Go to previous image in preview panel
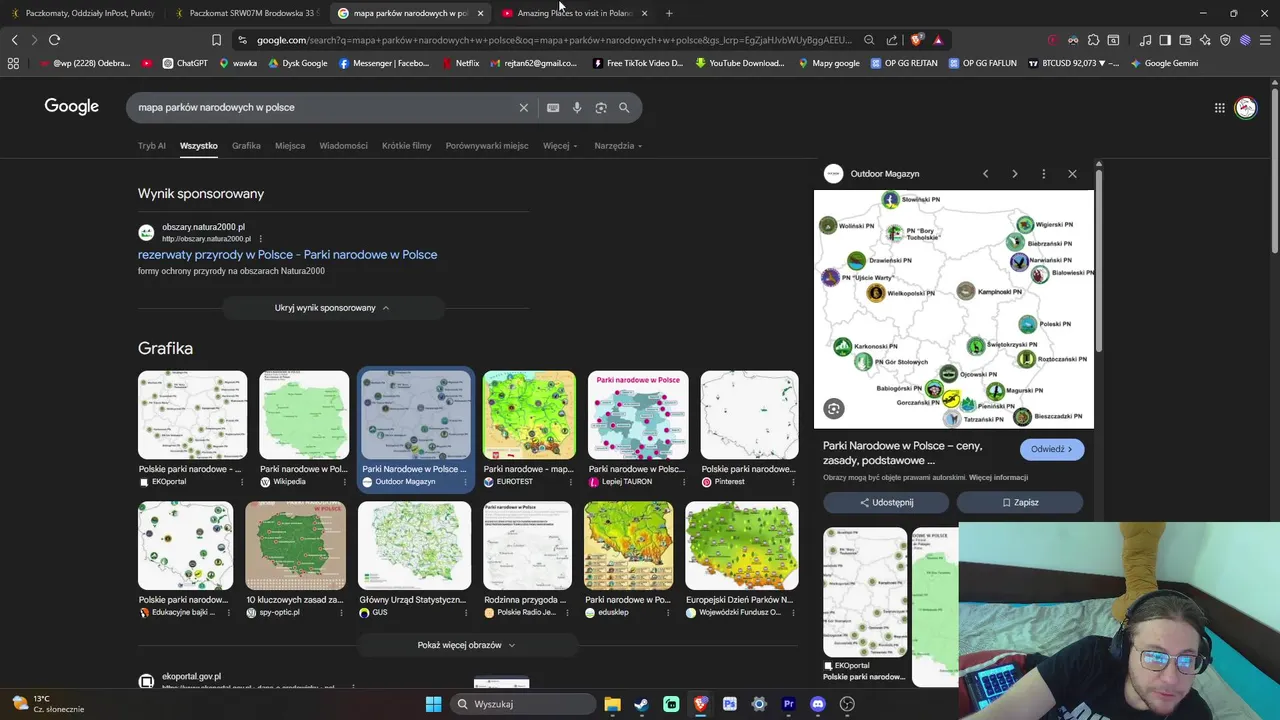Viewport: 1280px width, 720px height. [x=985, y=174]
